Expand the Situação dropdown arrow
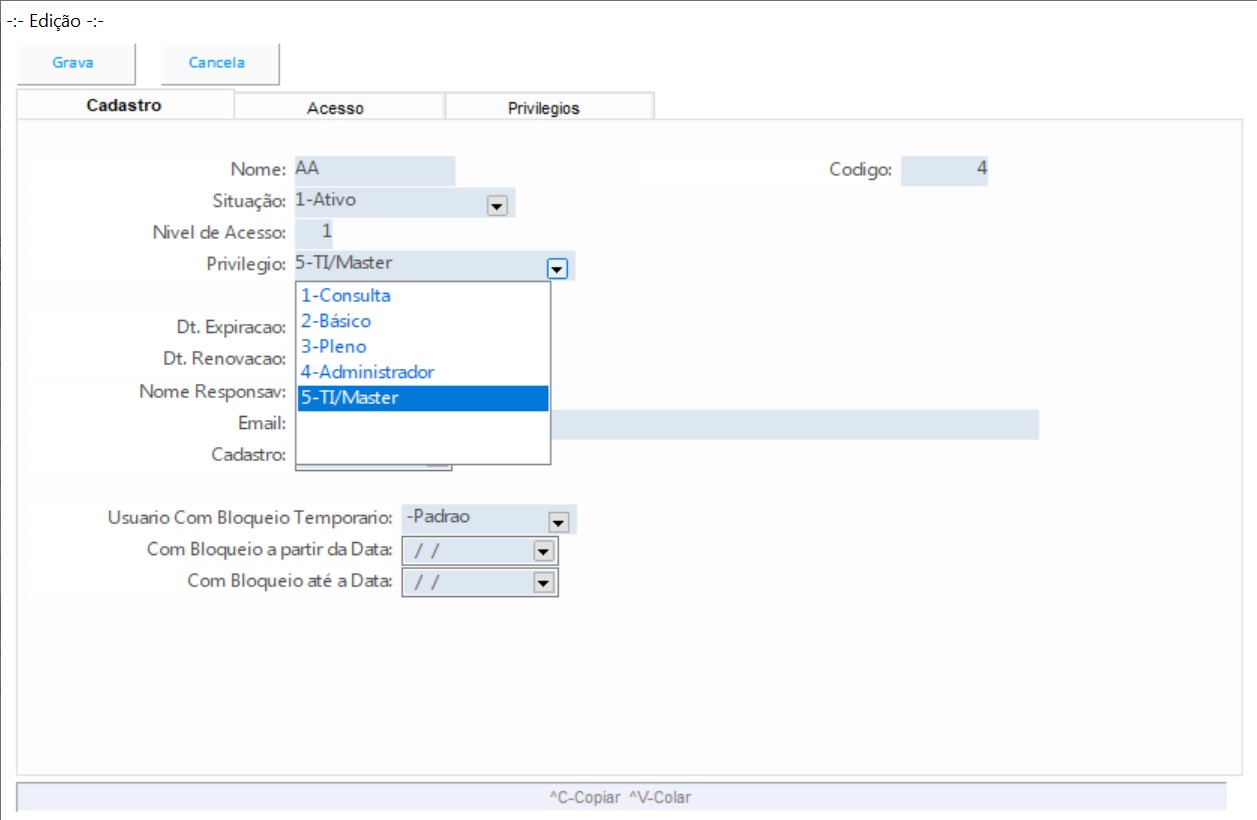This screenshot has width=1257, height=820. click(x=496, y=206)
